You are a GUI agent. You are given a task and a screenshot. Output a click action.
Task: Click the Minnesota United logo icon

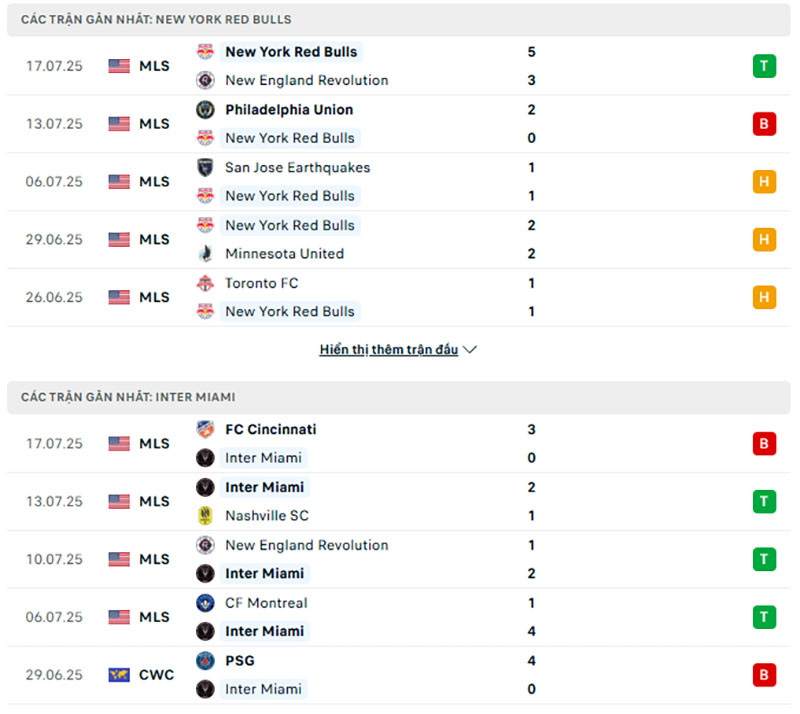pos(205,254)
